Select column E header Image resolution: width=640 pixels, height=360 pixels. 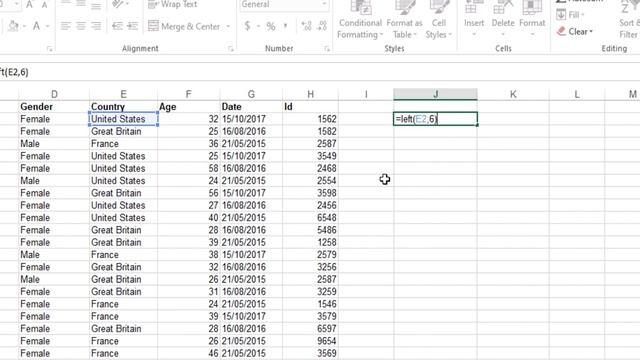[123, 94]
